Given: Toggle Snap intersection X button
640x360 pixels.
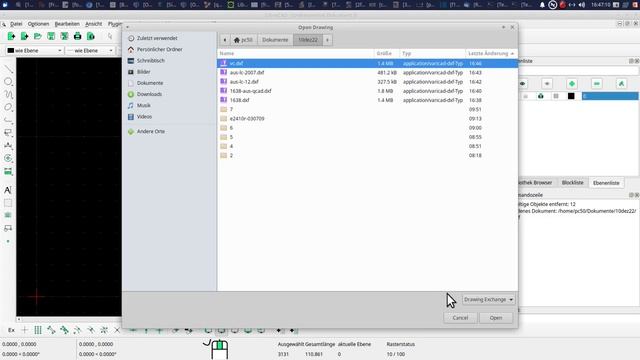Looking at the screenshot, I should point(117,330).
